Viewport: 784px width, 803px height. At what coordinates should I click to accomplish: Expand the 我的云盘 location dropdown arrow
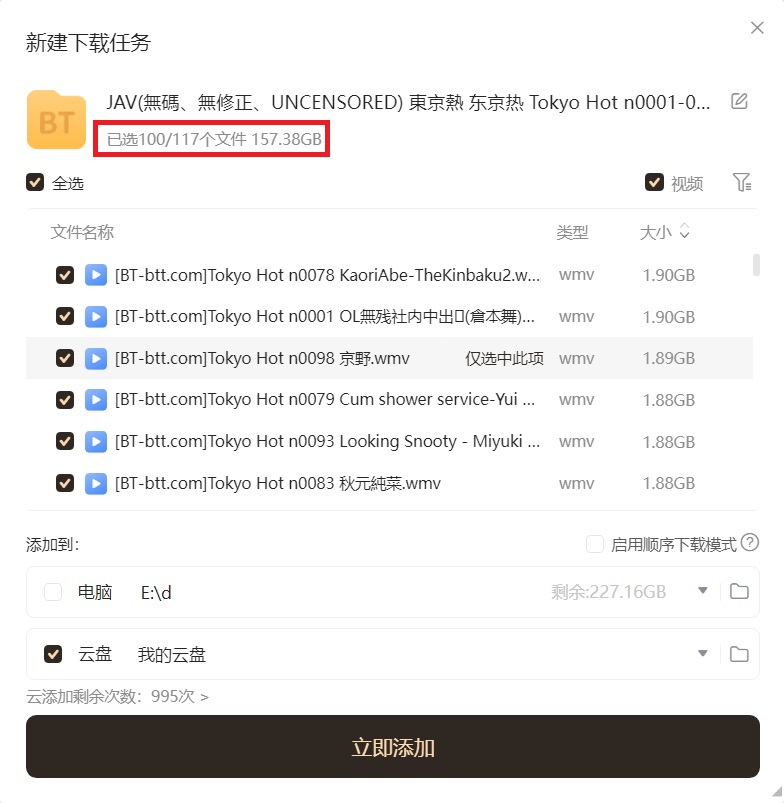click(x=703, y=653)
